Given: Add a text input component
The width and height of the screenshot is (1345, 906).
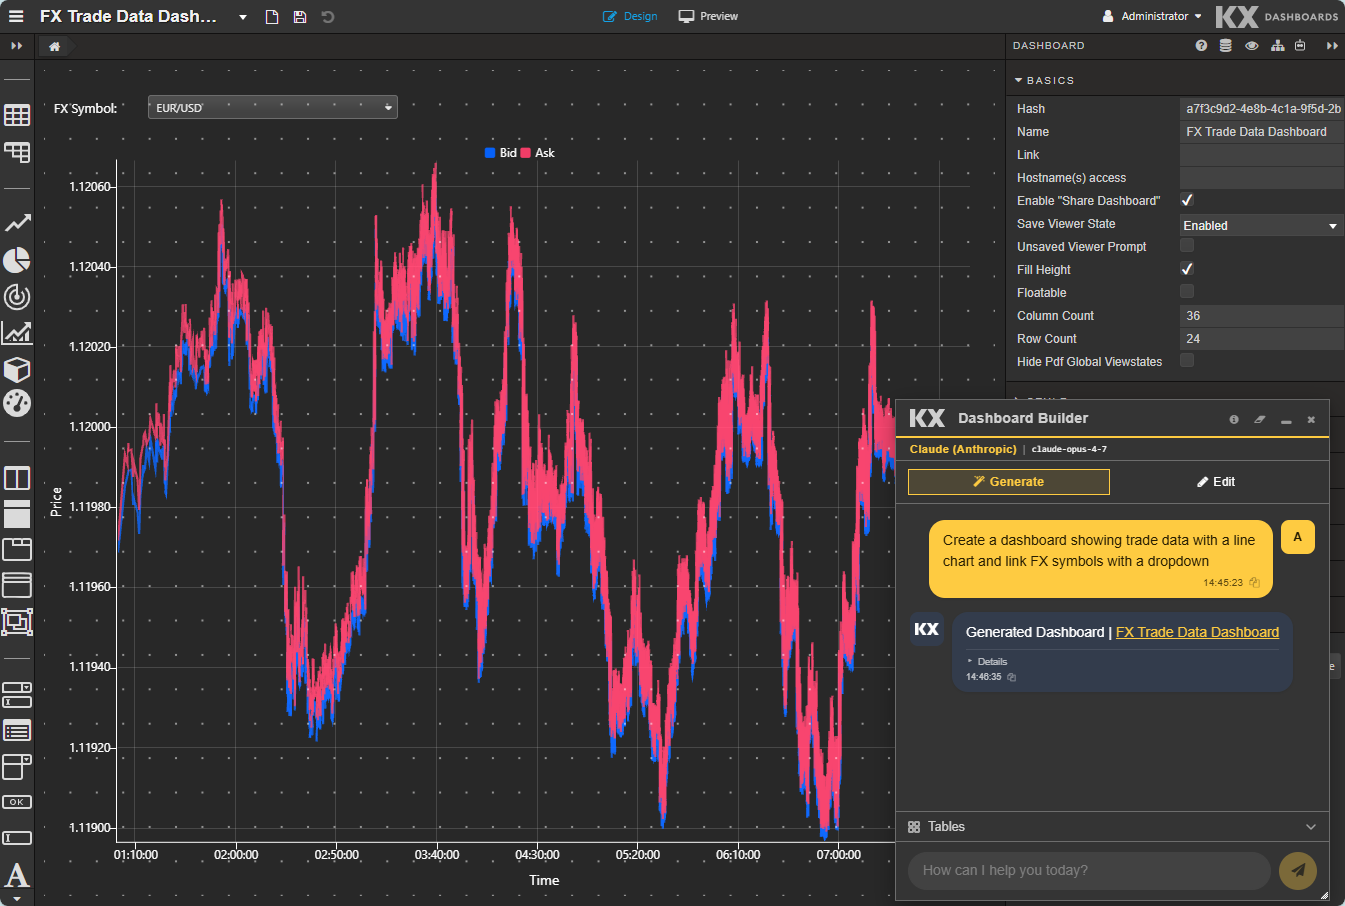Looking at the screenshot, I should click(x=17, y=838).
